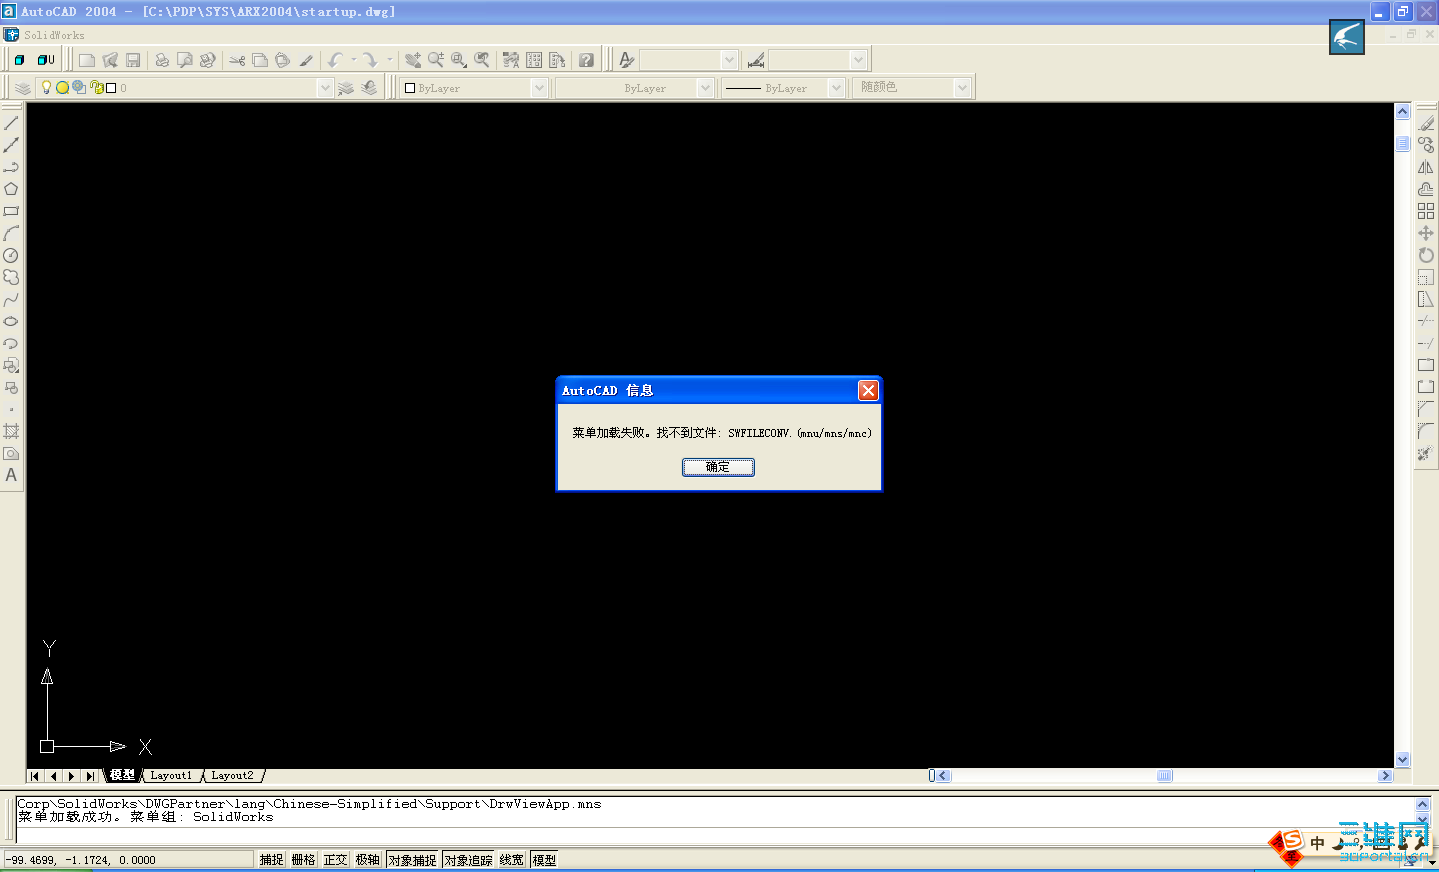Select the Zoom Window tool

459,60
